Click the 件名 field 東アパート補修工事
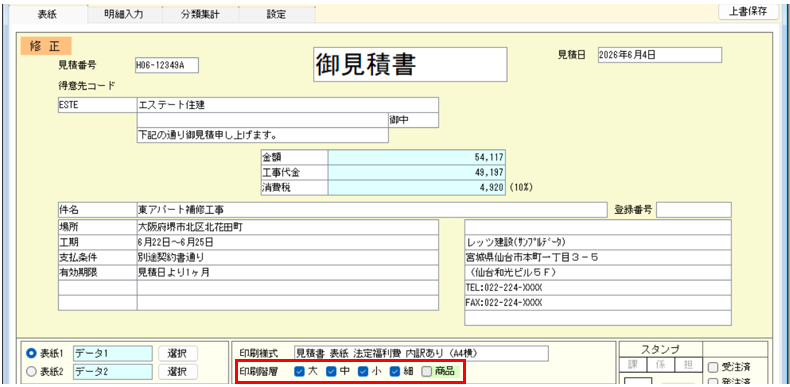The image size is (790, 387). 372,210
